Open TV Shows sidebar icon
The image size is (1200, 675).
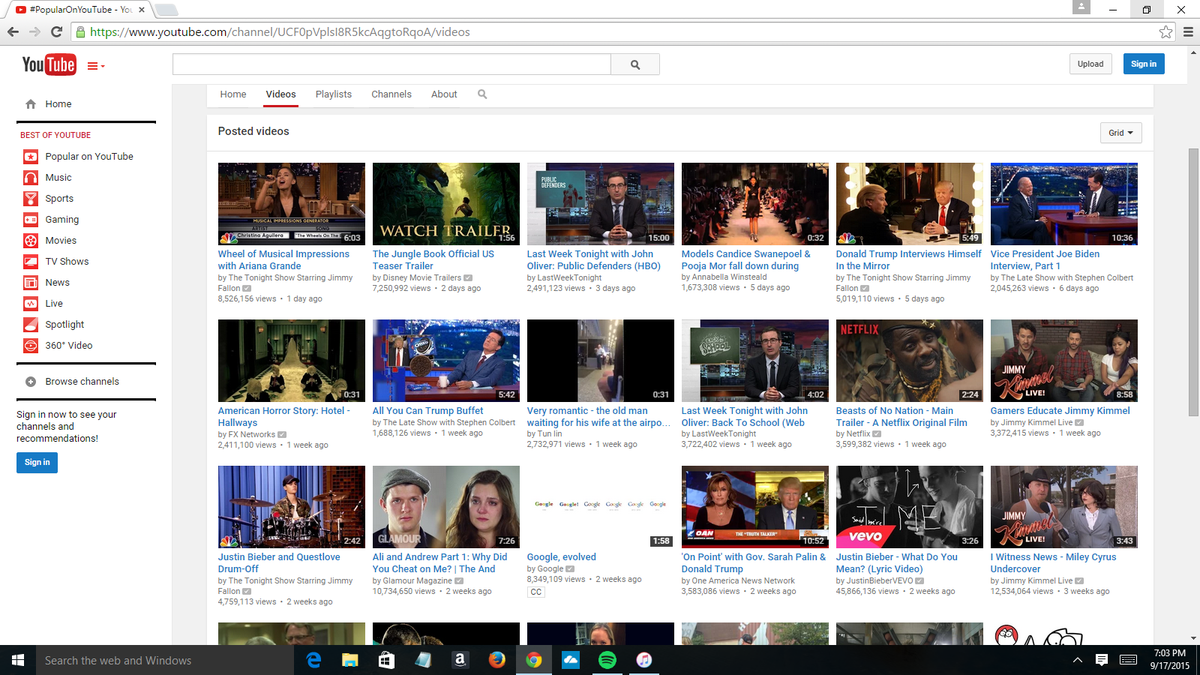[x=31, y=262]
